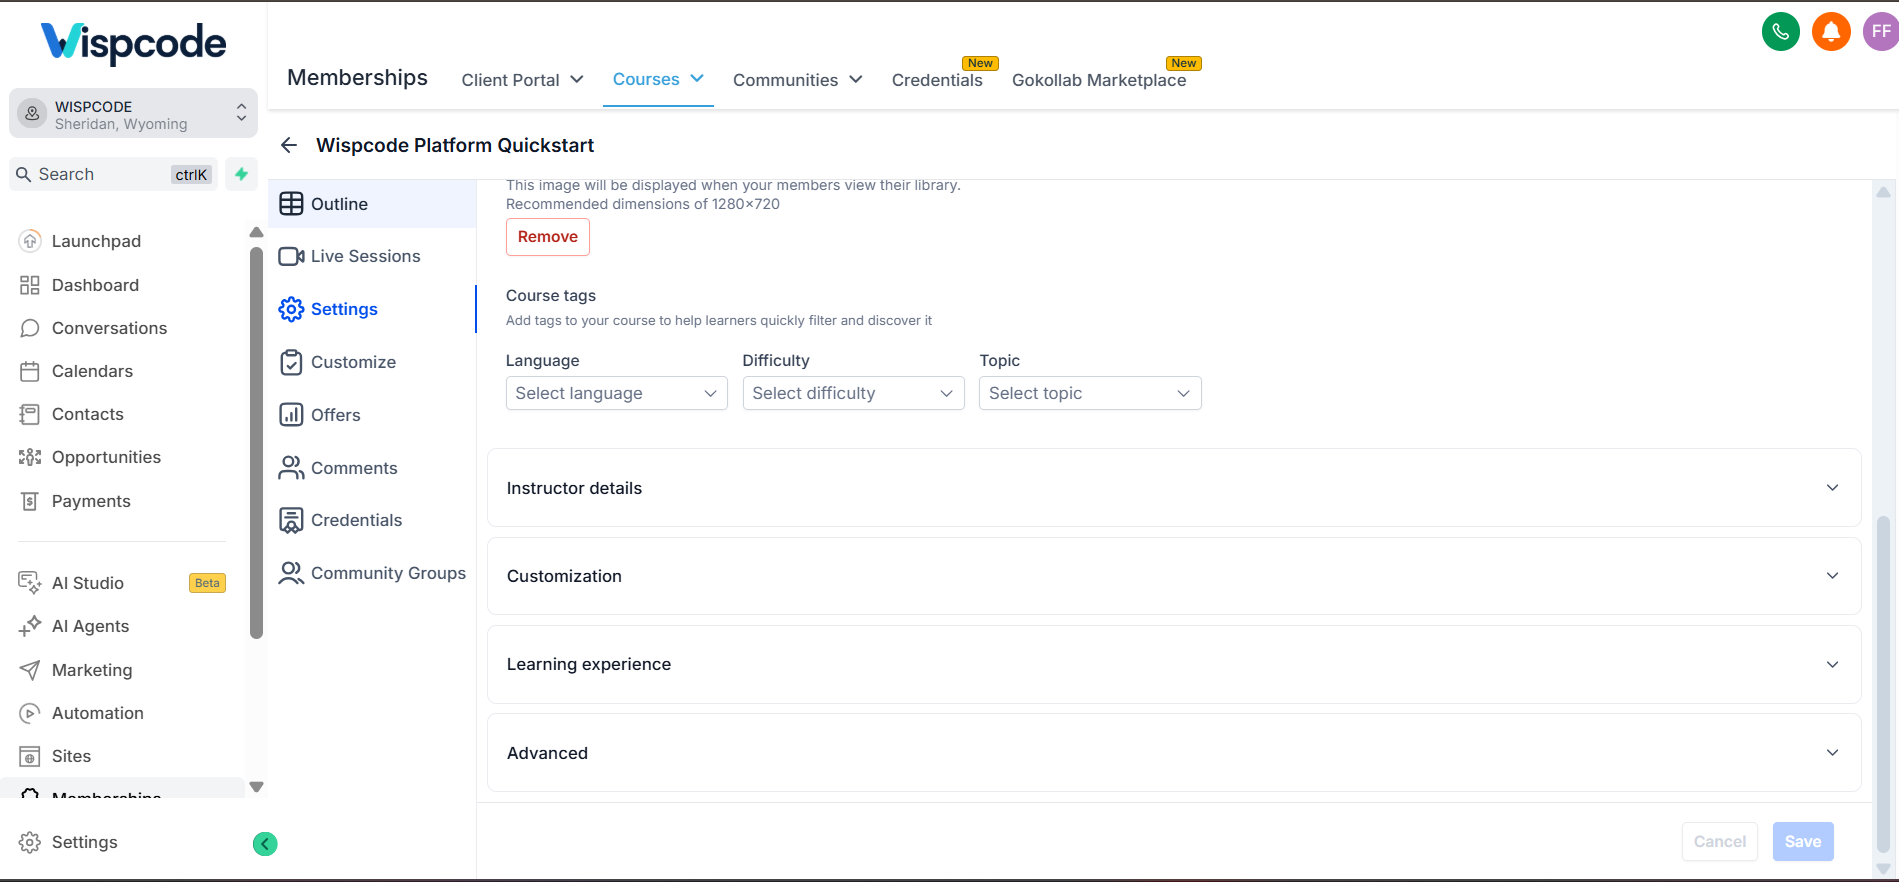Click the course Settings gear icon

(291, 309)
